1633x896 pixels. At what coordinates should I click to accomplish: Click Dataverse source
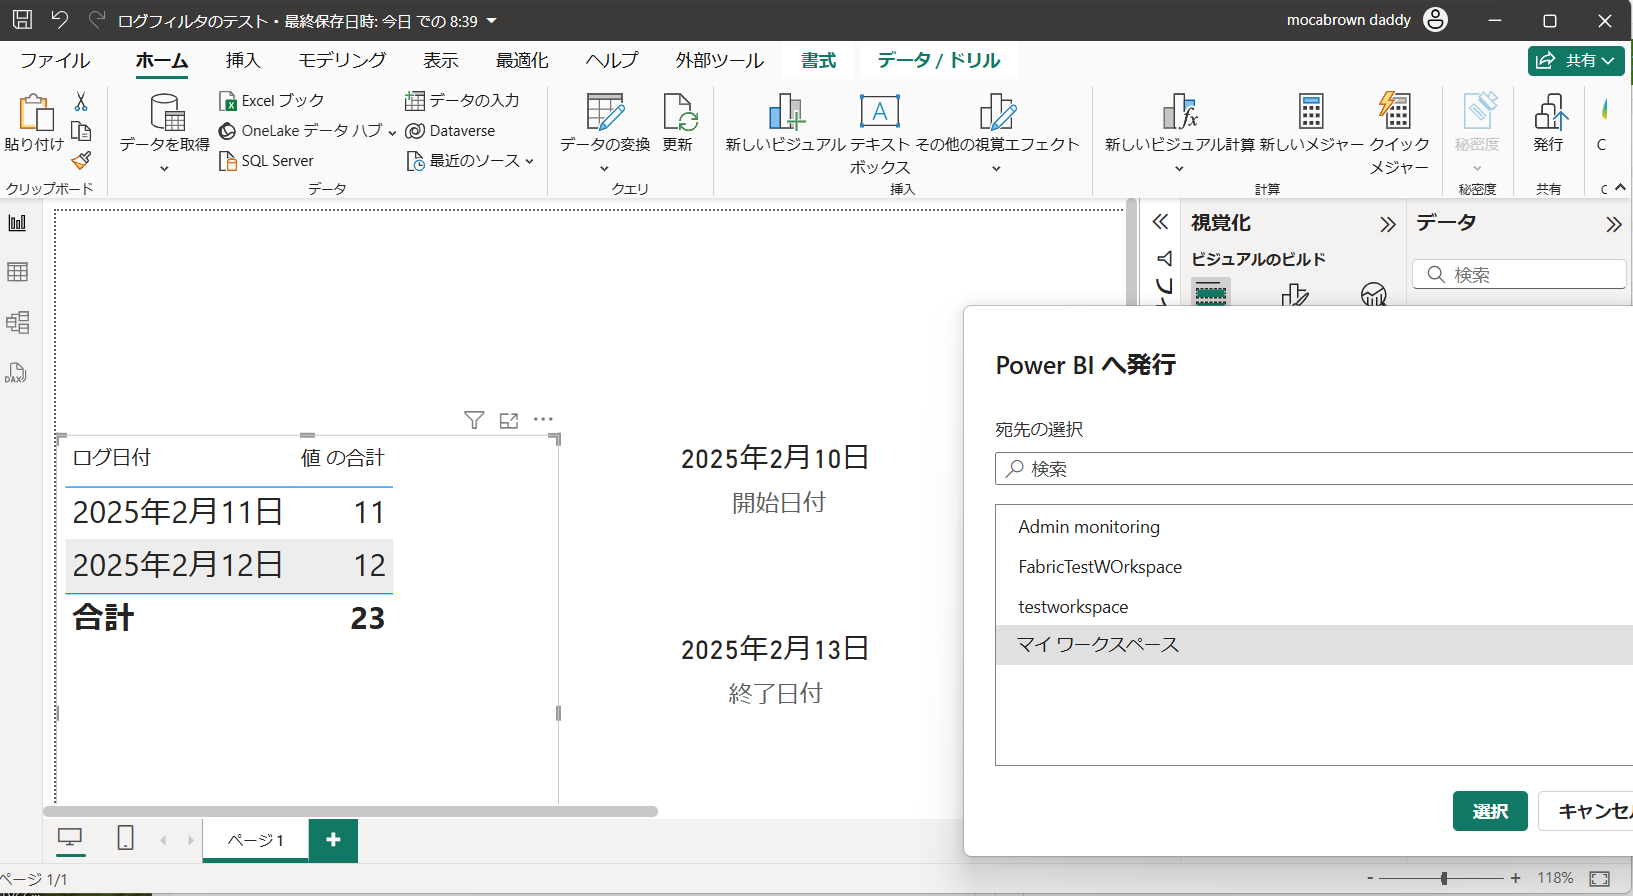pos(450,131)
